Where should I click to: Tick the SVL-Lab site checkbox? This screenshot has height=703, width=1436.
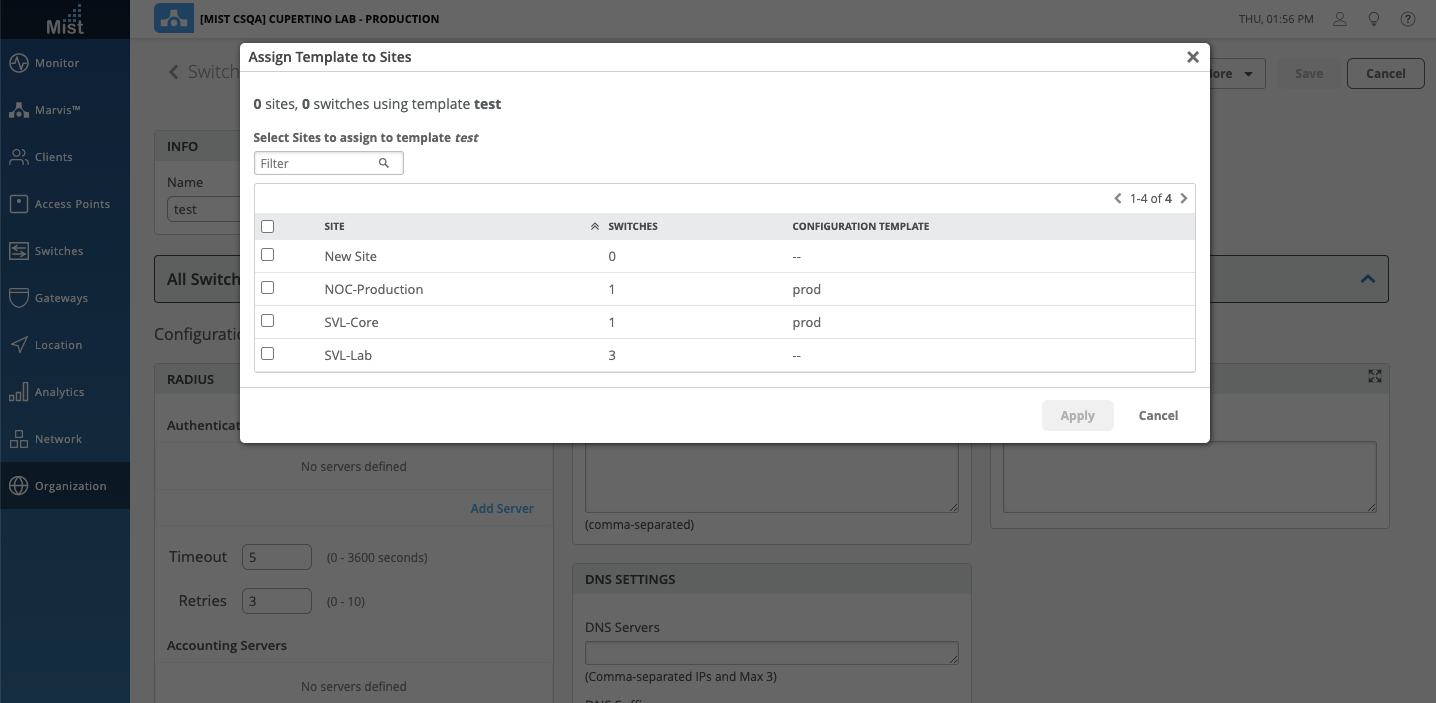[x=267, y=354]
